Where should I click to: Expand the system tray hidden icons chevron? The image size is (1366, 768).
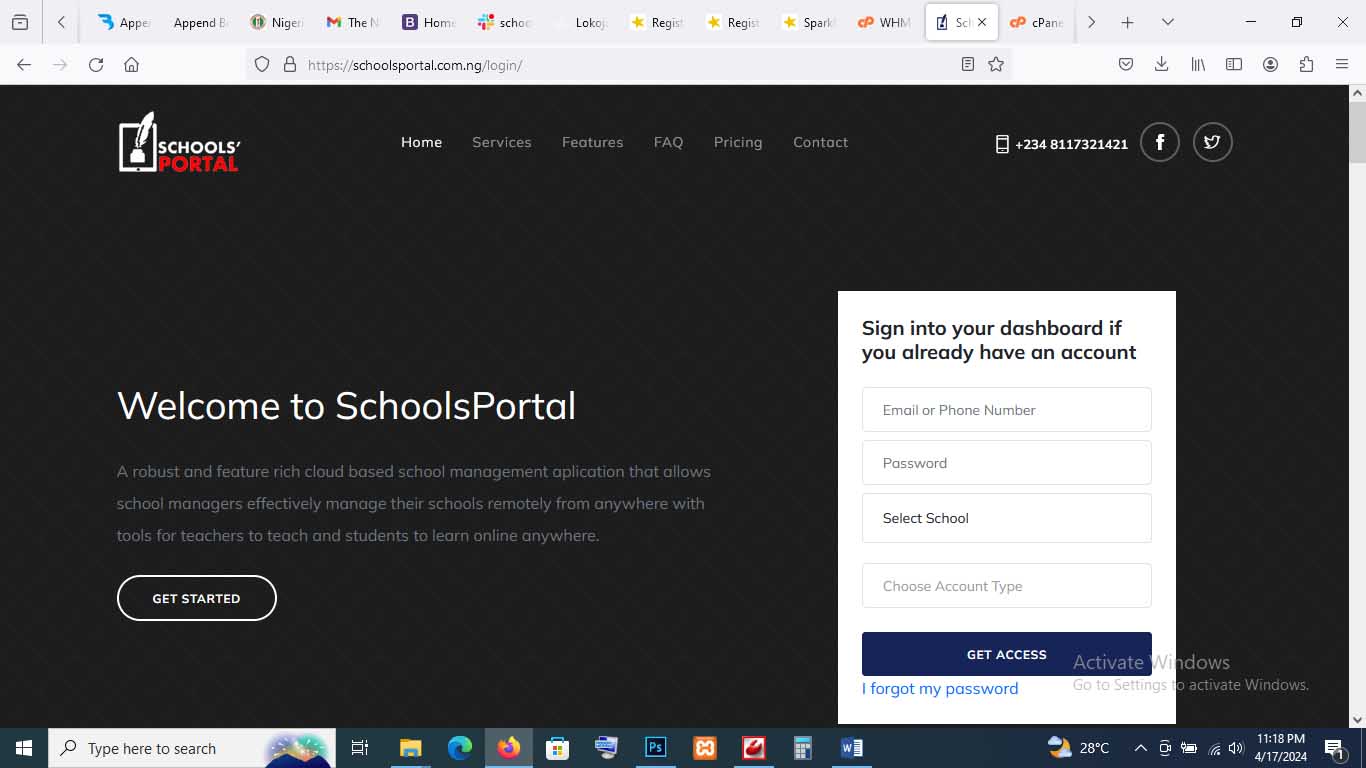point(1140,748)
